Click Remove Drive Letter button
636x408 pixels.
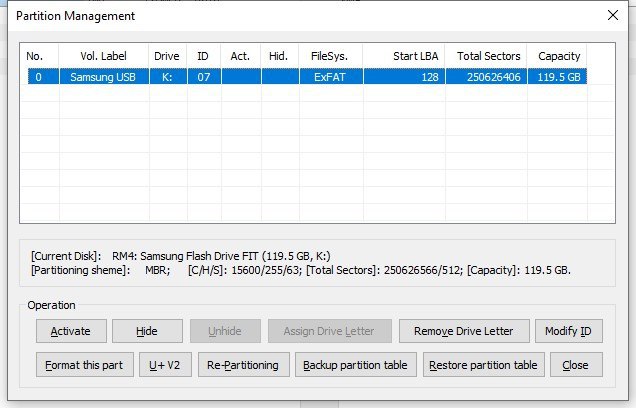click(x=464, y=331)
